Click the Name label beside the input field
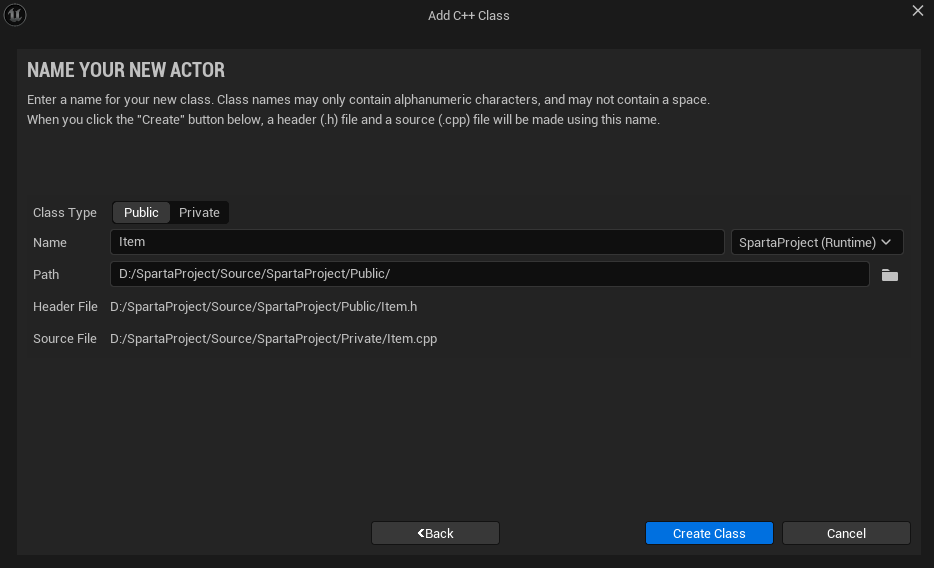The height and width of the screenshot is (568, 934). coord(50,243)
